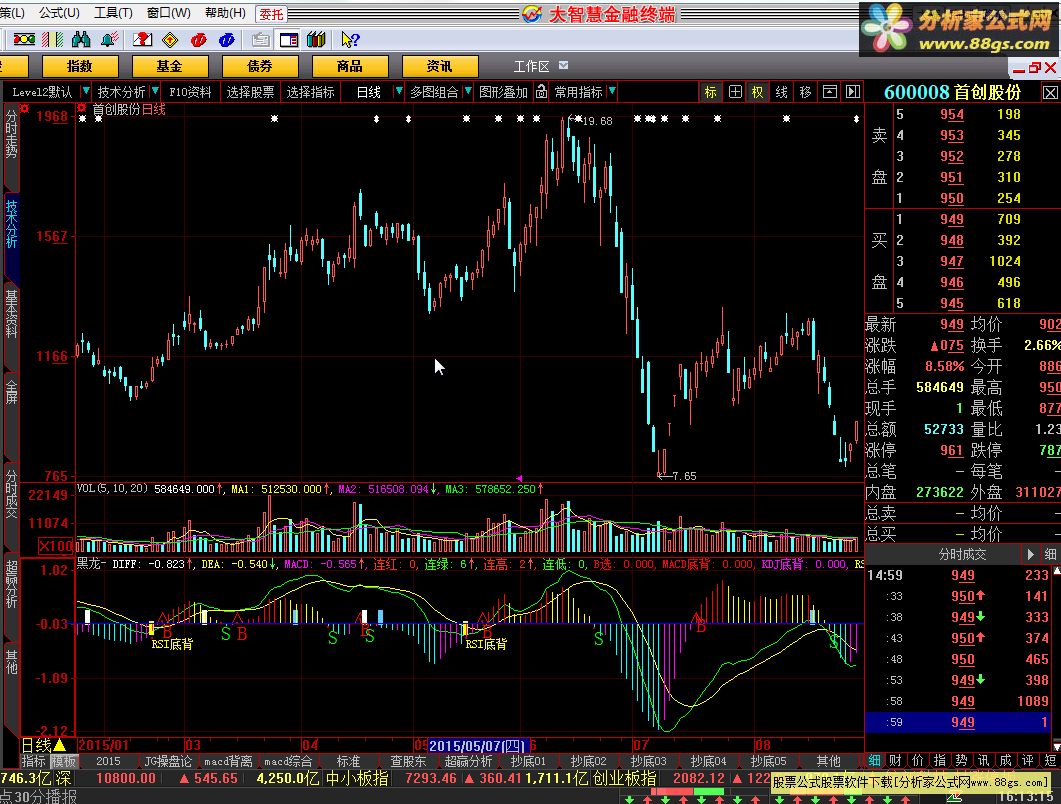The width and height of the screenshot is (1061, 804).
Task: Toggle the 权 adjustment button
Action: tap(758, 92)
